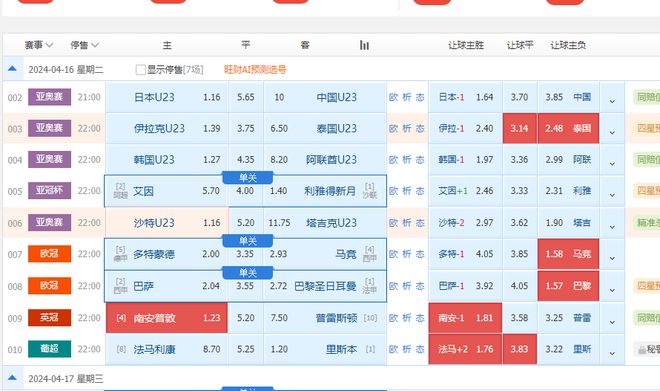Open the 赛事 filter dropdown
Screen dimensions: 660x391
[39, 45]
